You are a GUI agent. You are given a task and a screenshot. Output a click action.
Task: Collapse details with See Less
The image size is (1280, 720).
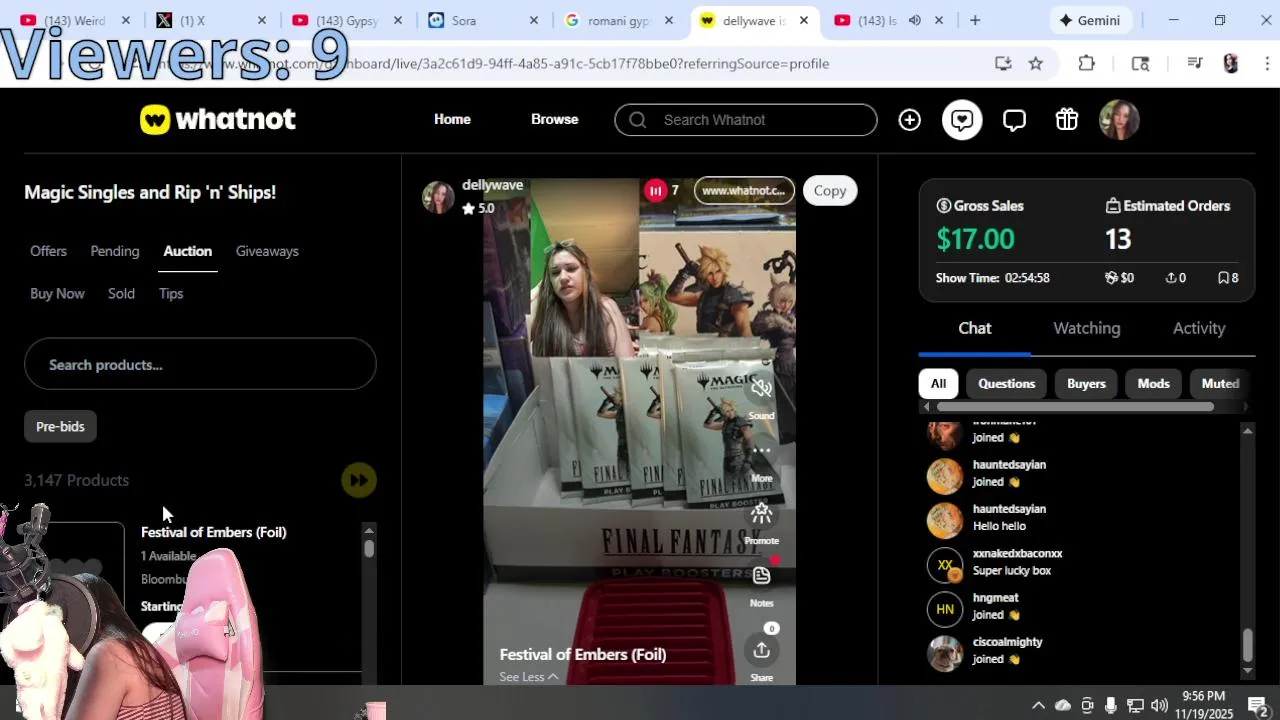(x=528, y=677)
